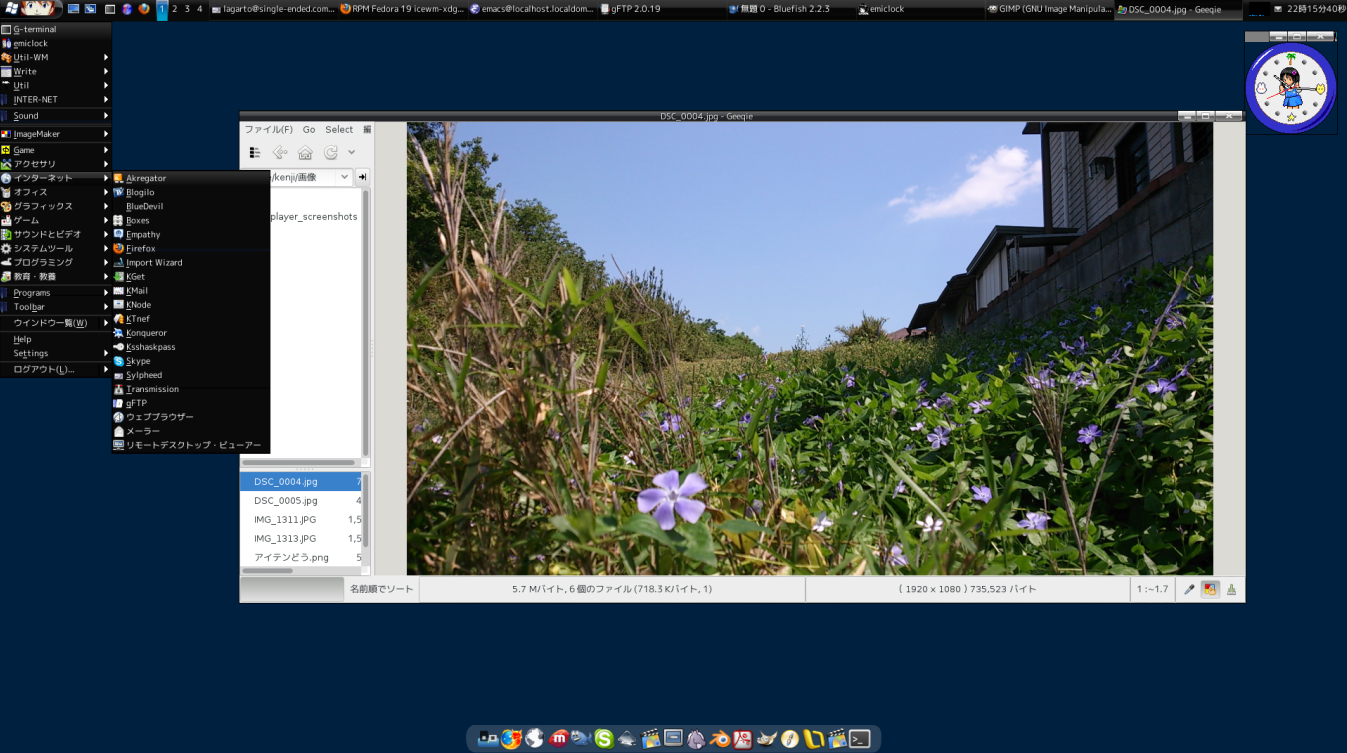Click the 名前順でソート sort control
This screenshot has width=1347, height=753.
click(381, 589)
